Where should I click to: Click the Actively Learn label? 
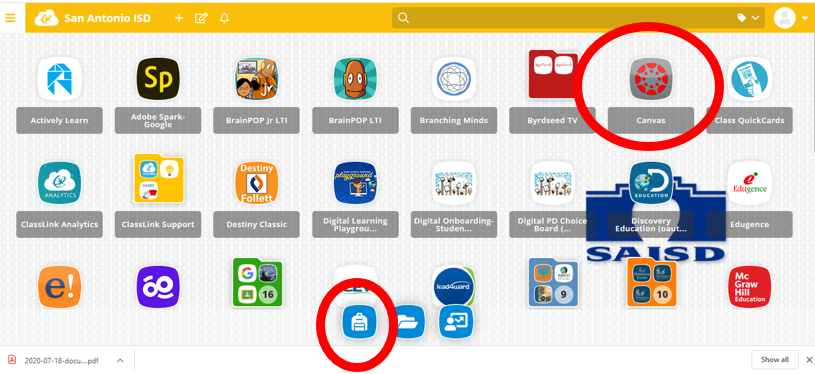(59, 121)
